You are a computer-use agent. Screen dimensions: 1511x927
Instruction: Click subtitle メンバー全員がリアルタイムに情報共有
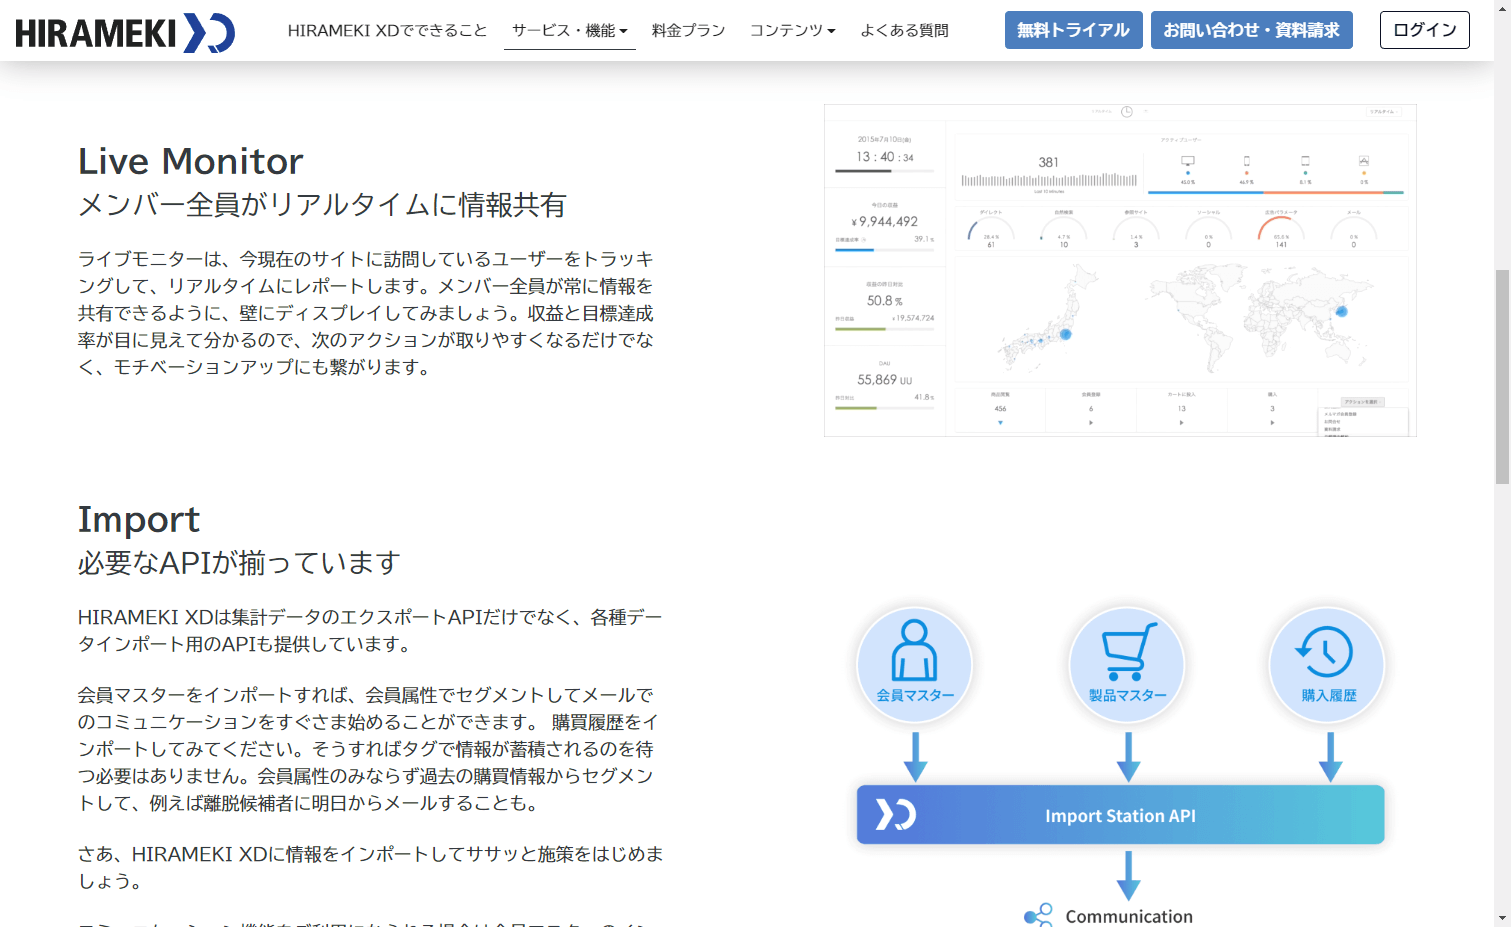322,205
